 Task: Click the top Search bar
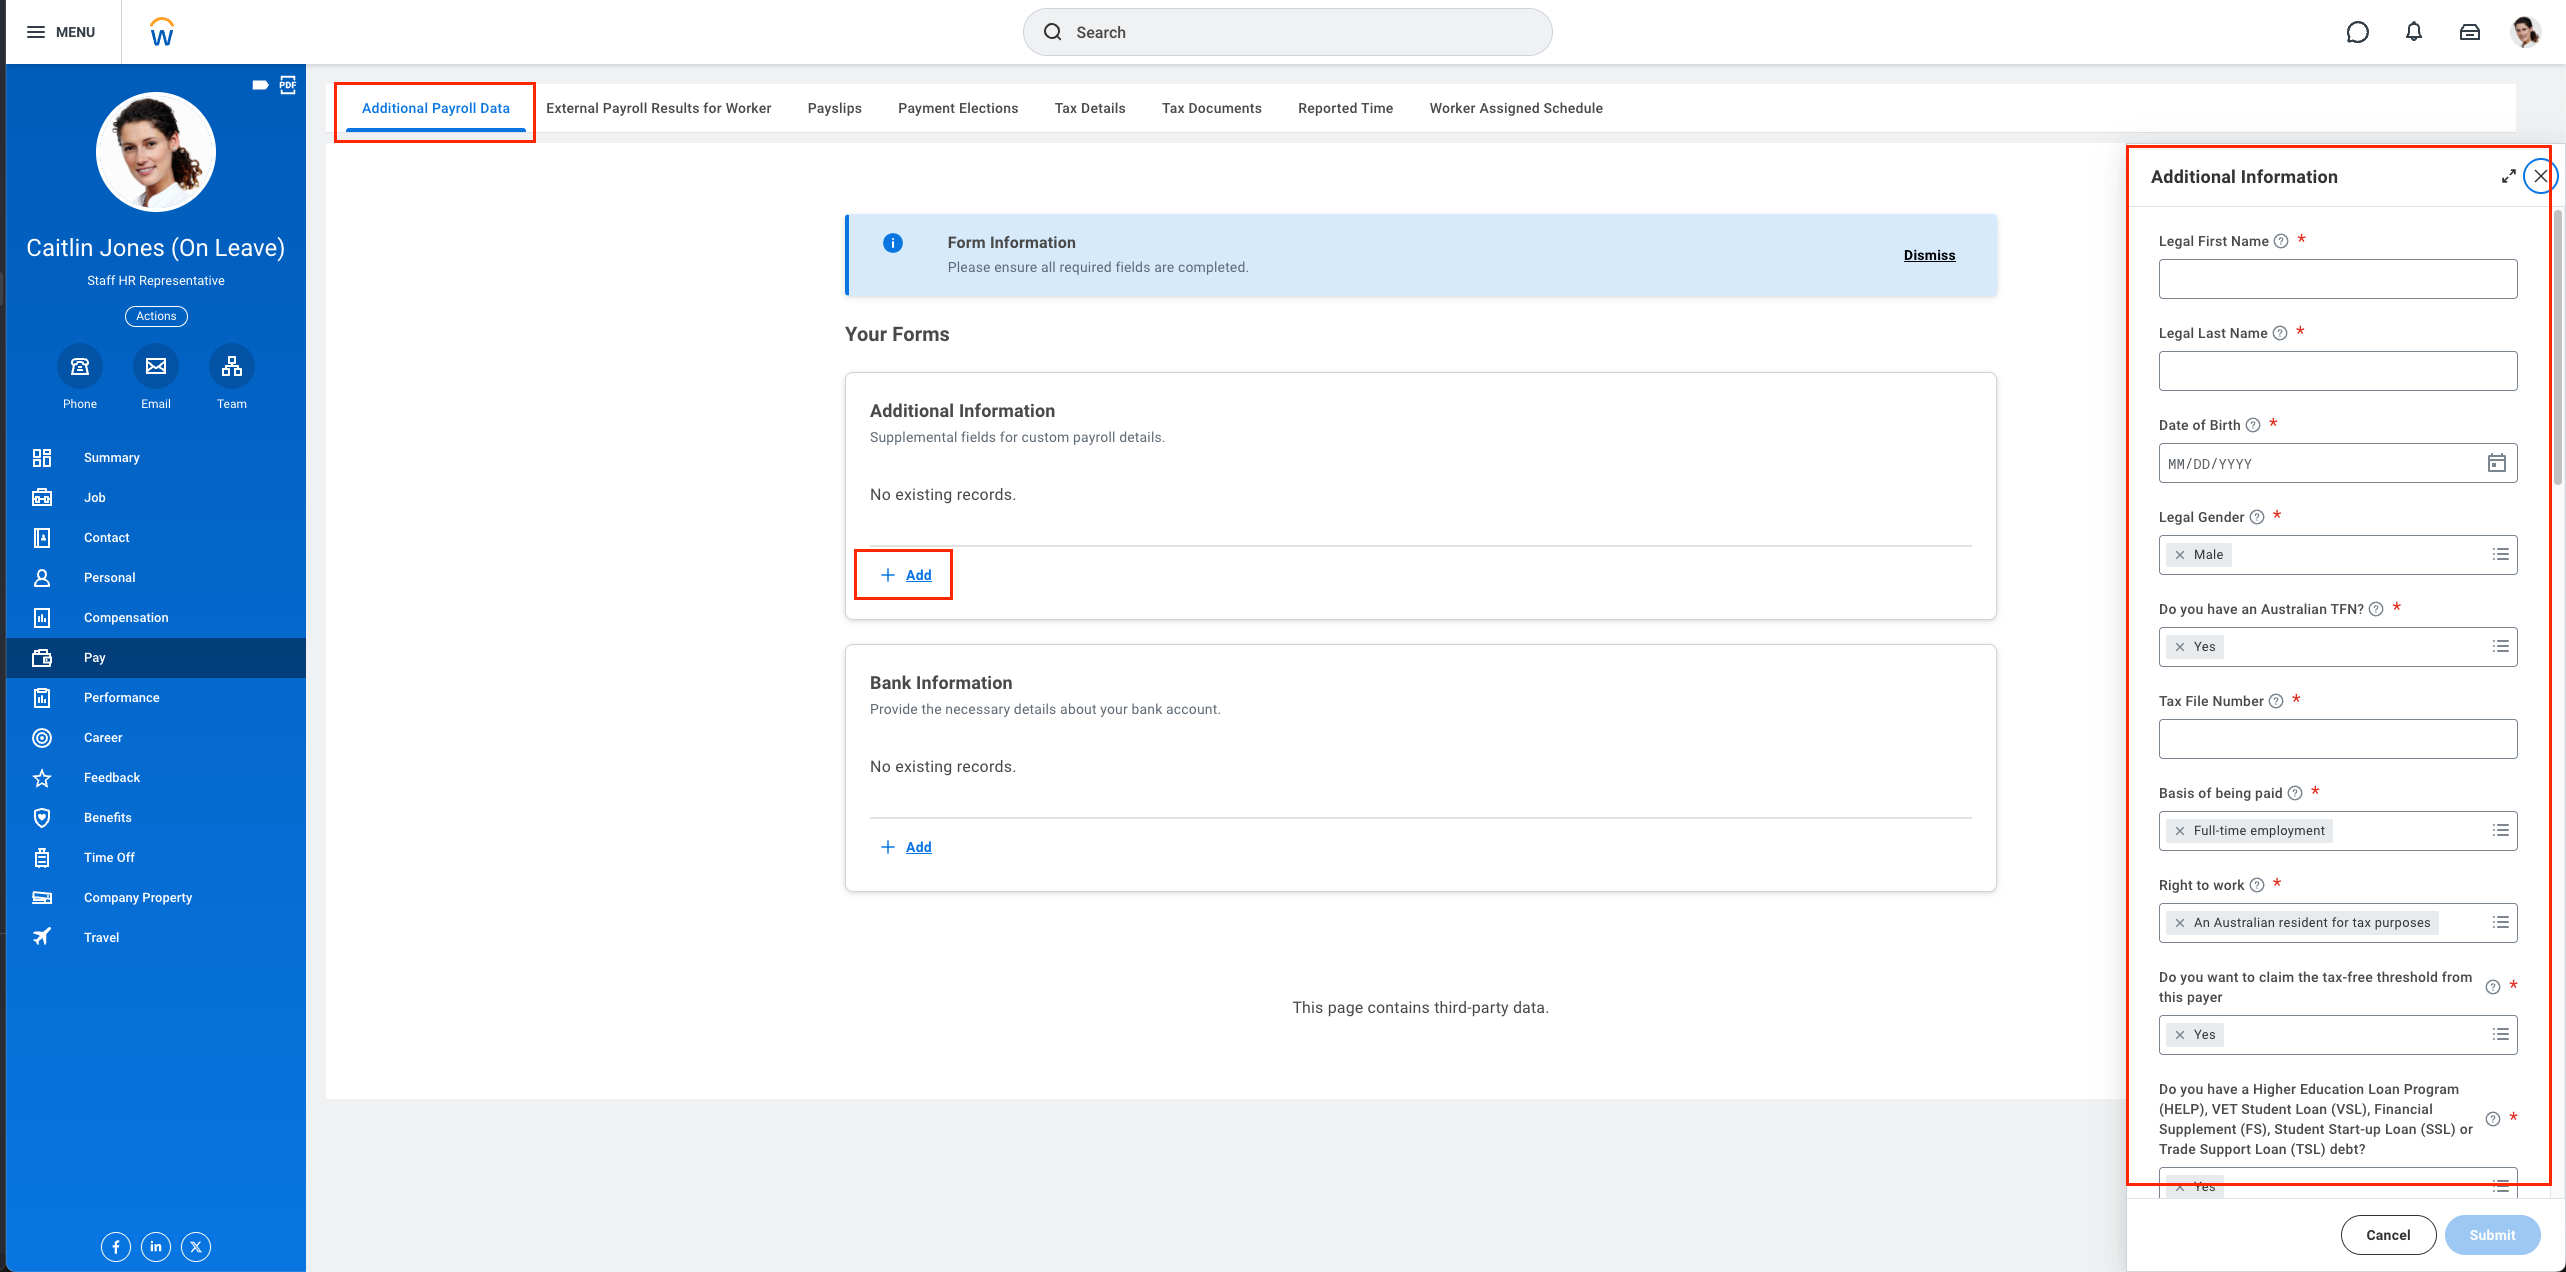pos(1287,32)
